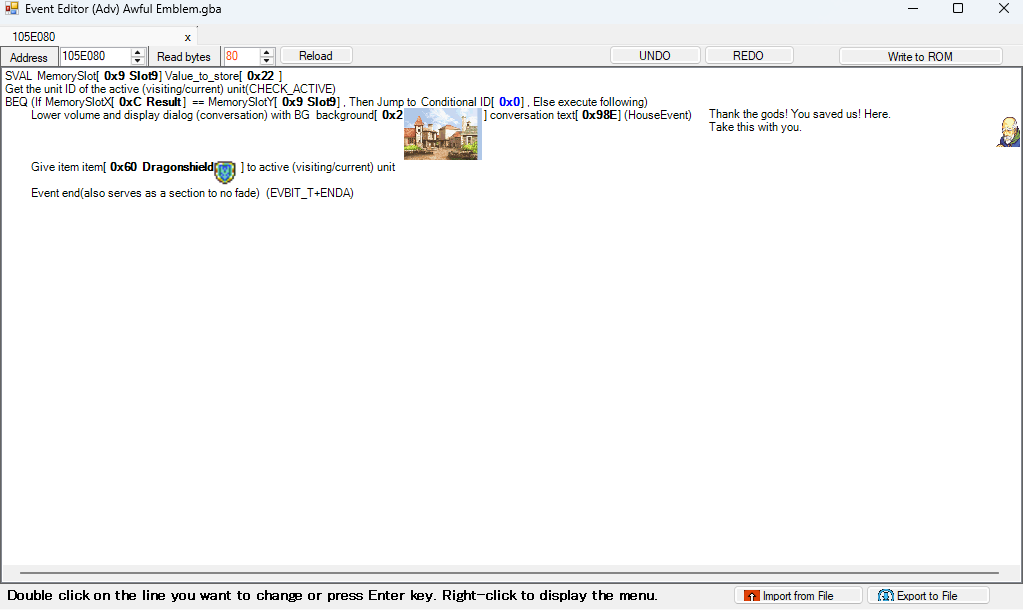
Task: Click Write to ROM
Action: coord(919,56)
